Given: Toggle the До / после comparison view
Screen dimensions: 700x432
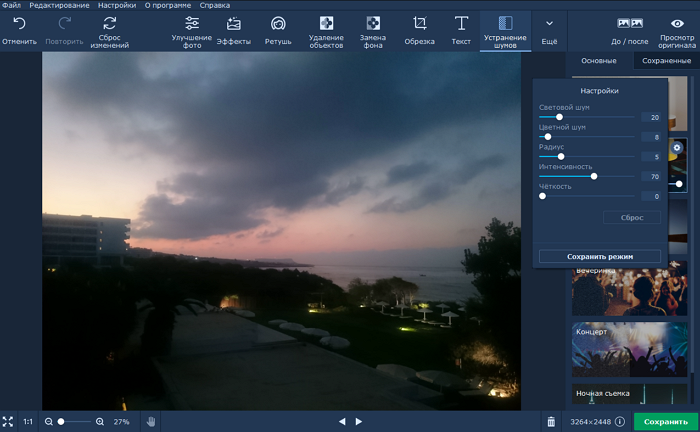Looking at the screenshot, I should point(629,29).
